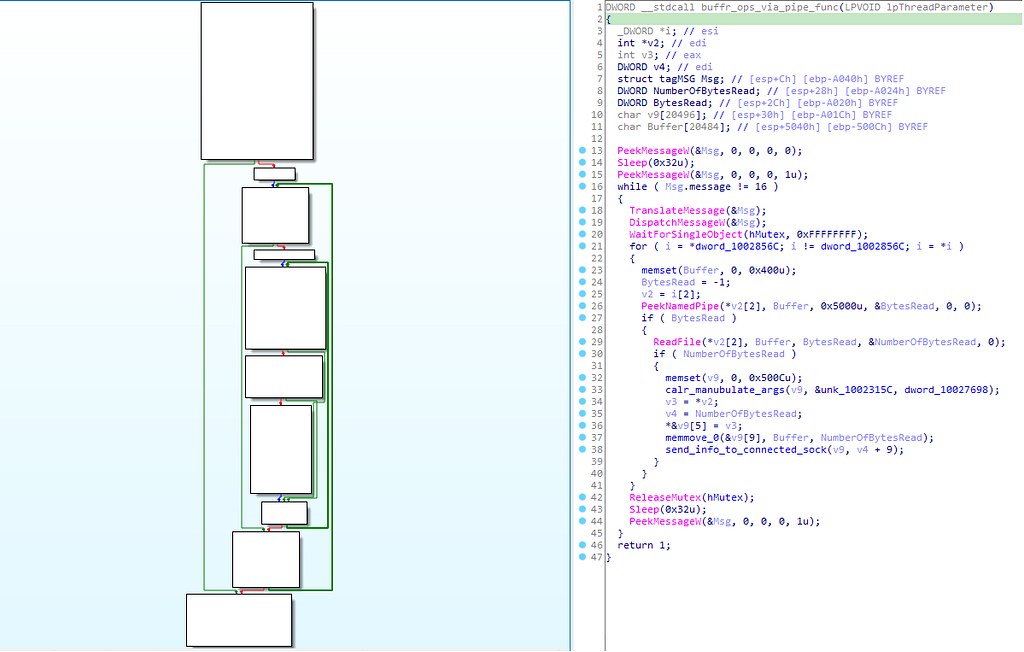Click the unk_1002315C reference
The image size is (1024, 652).
[854, 390]
